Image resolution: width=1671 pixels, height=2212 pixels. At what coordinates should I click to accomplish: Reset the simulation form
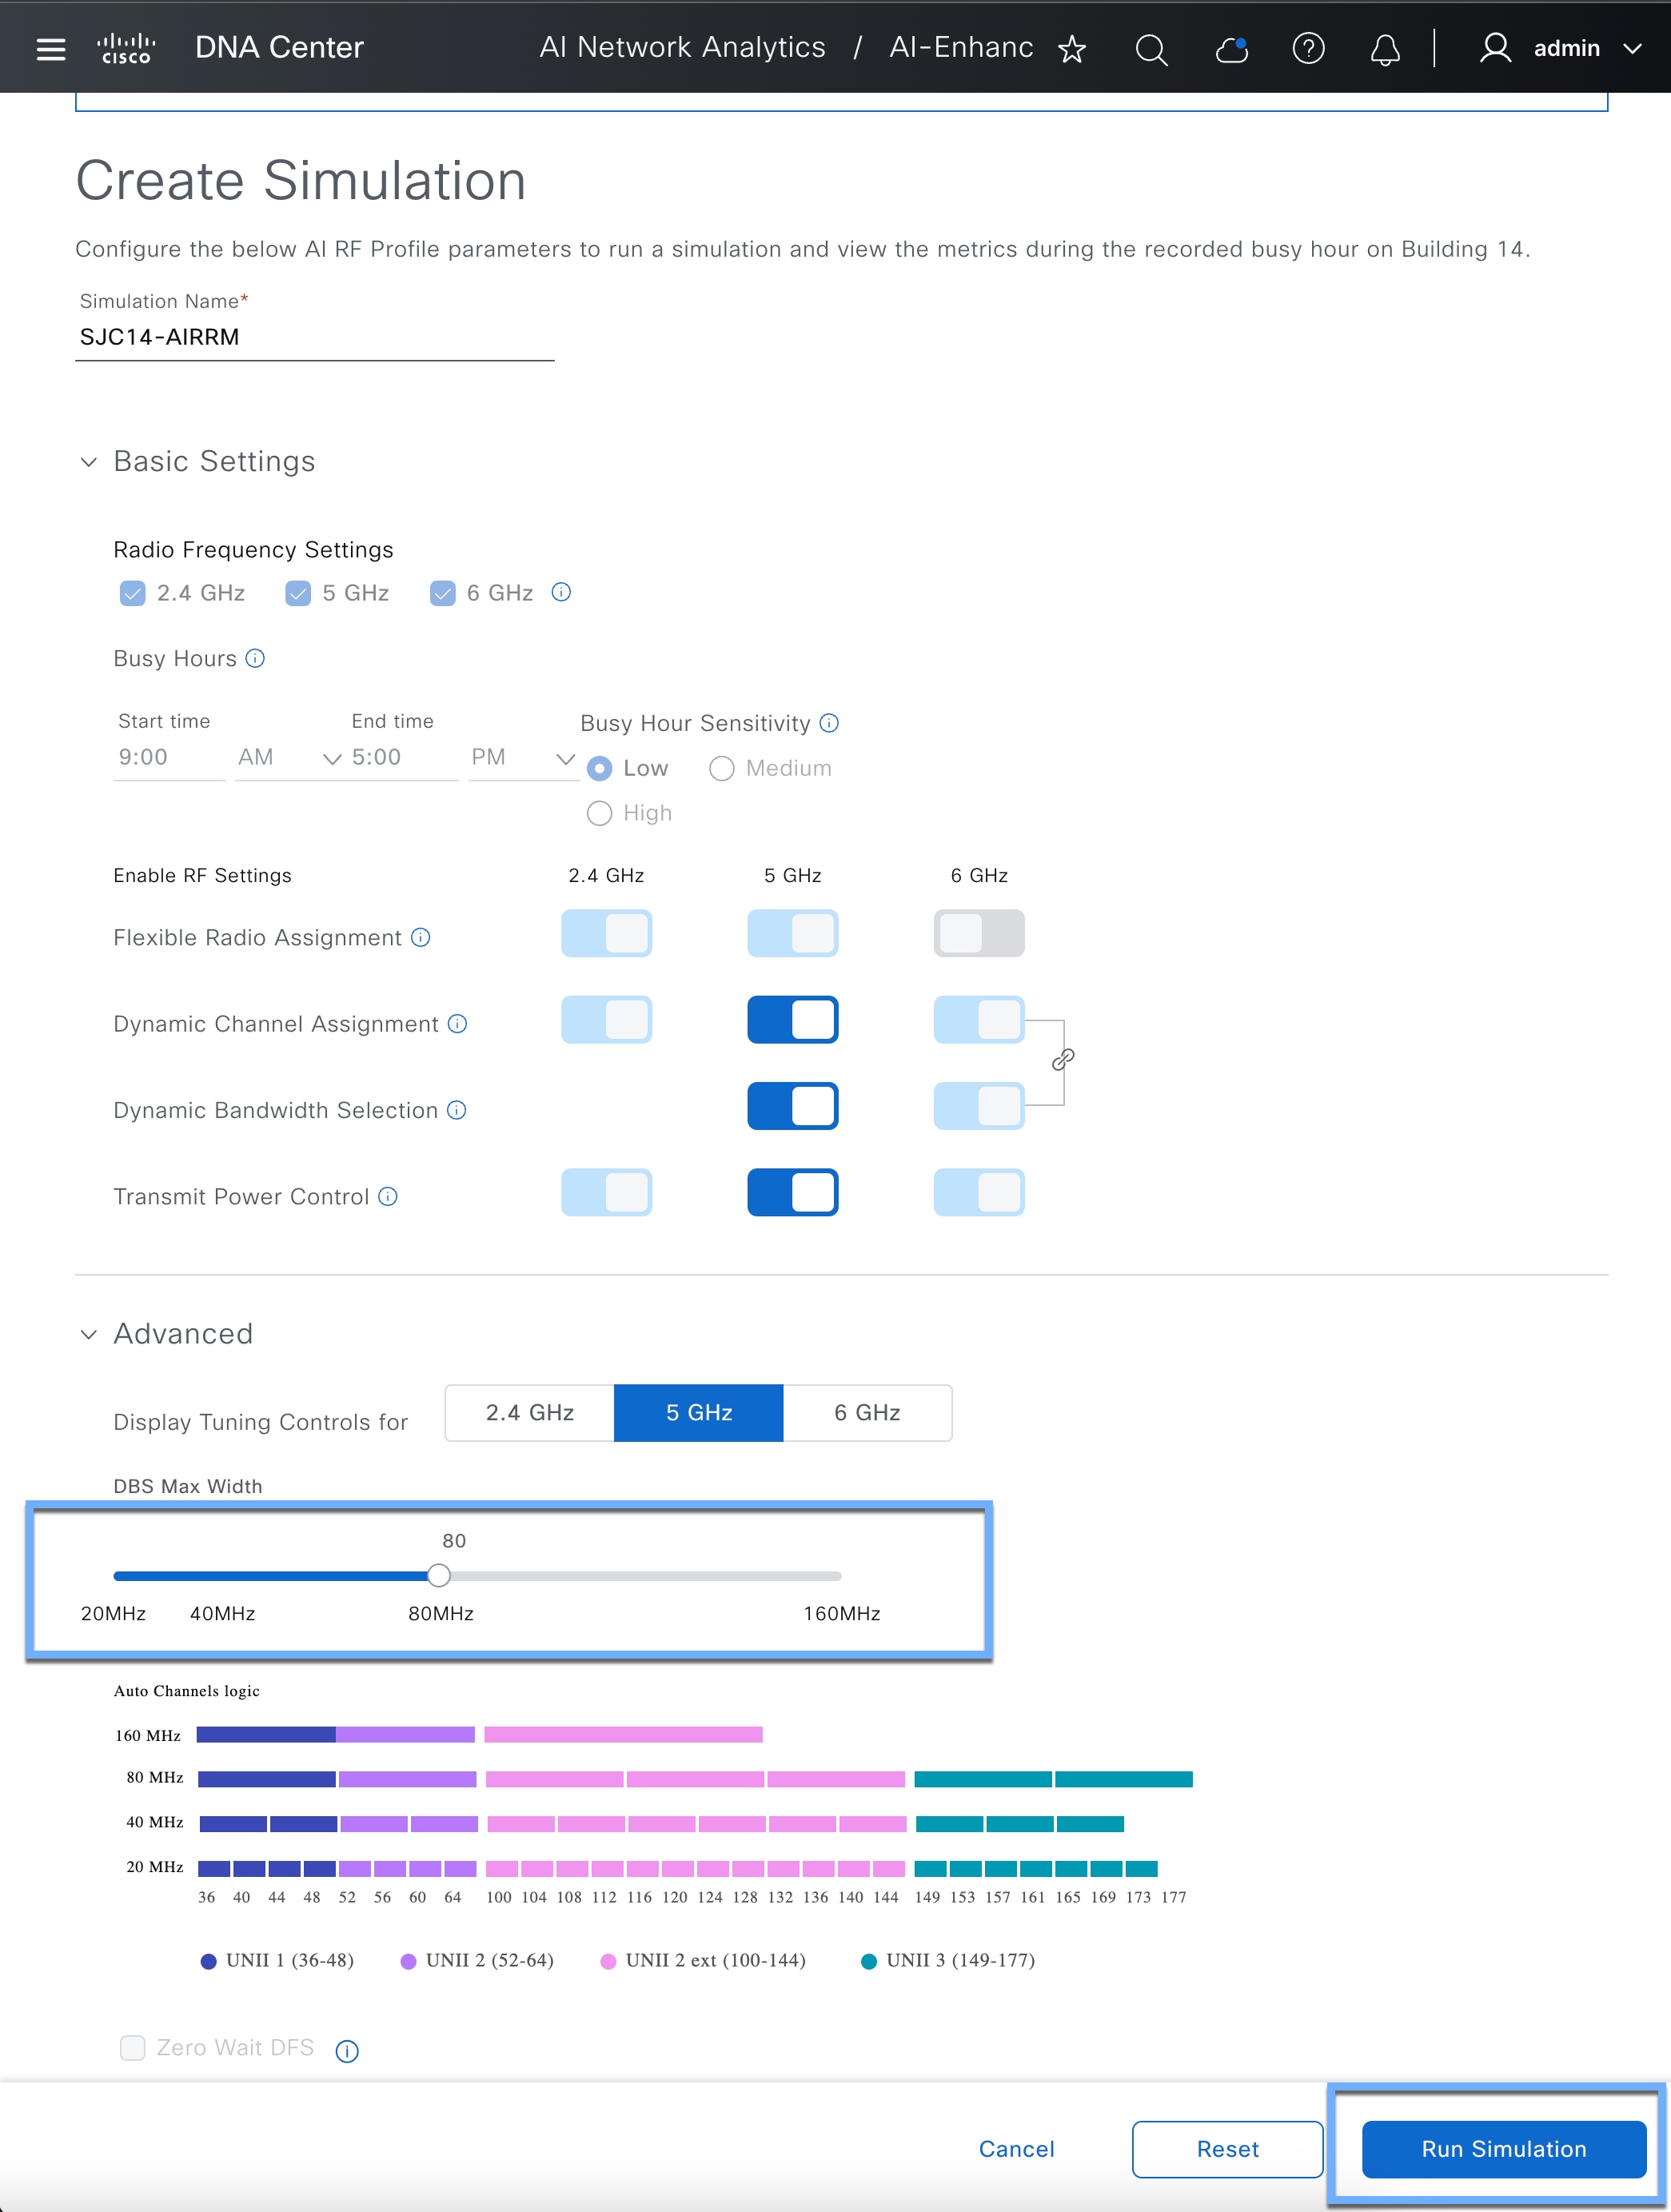click(1227, 2149)
